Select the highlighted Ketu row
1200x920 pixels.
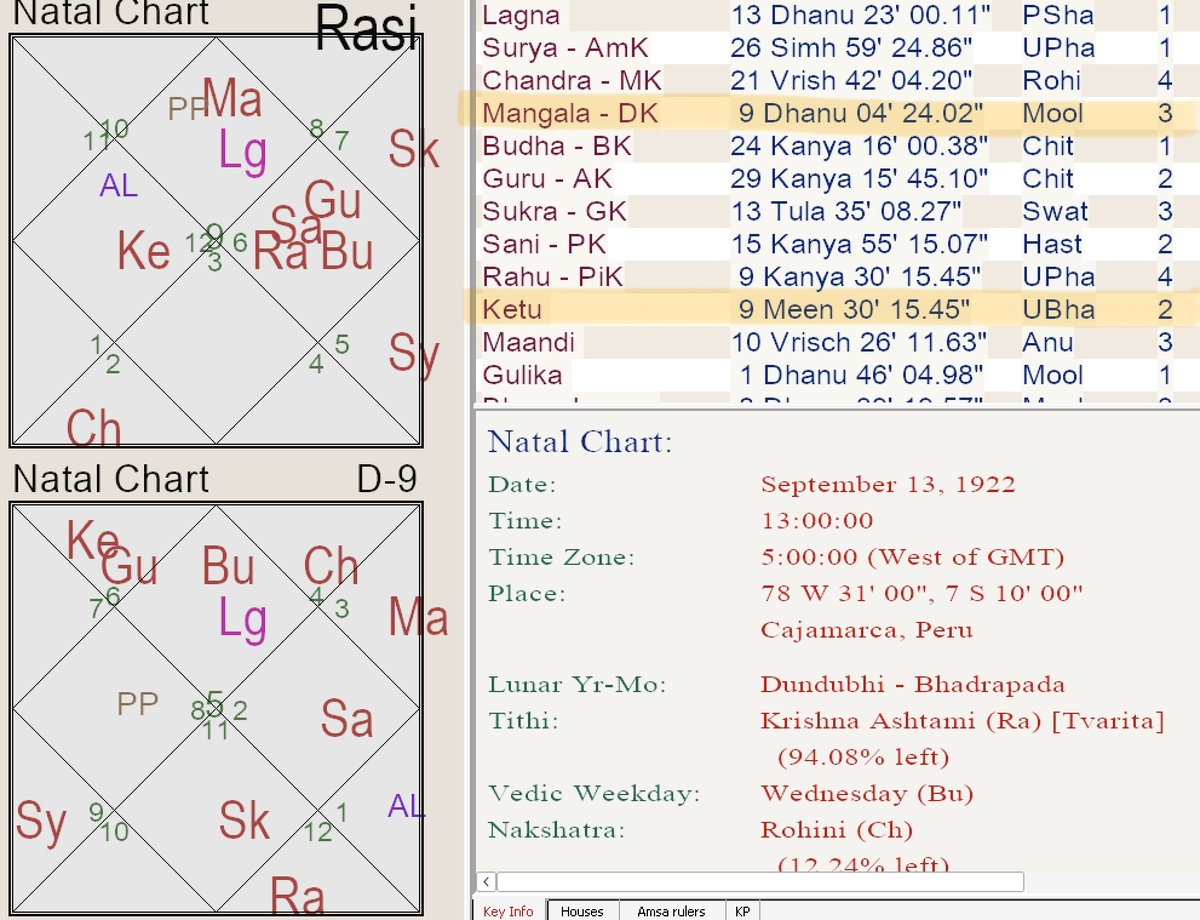click(x=835, y=310)
